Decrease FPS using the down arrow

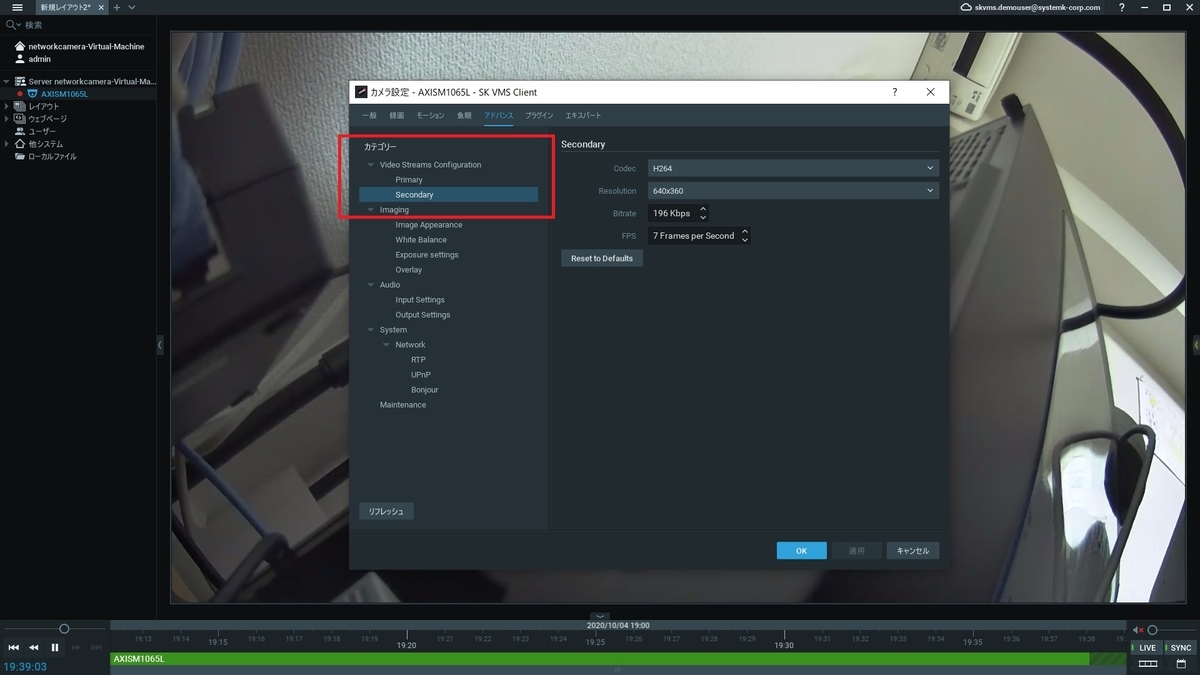tap(745, 240)
